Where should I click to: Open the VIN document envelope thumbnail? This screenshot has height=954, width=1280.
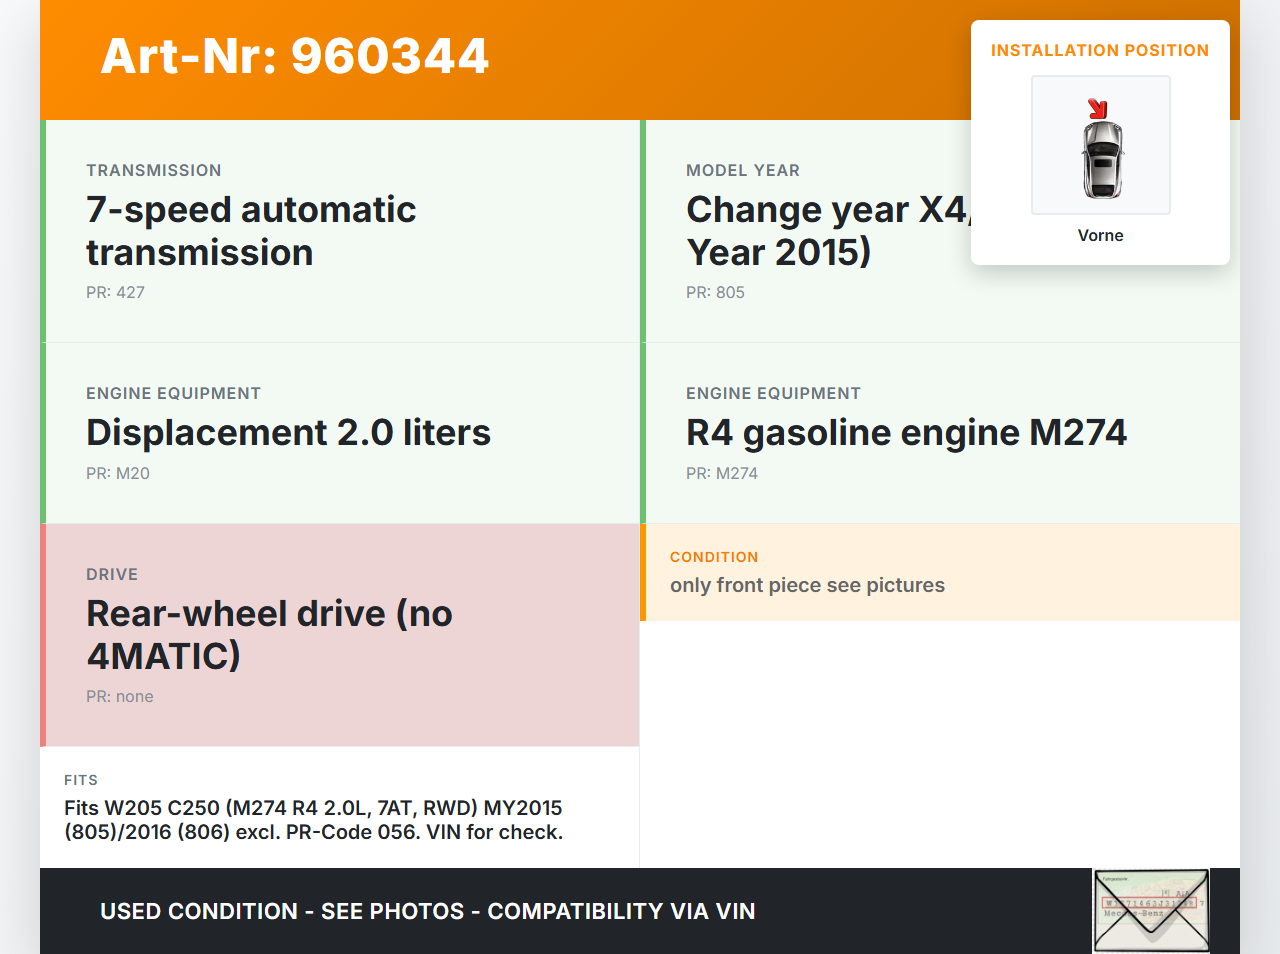point(1150,910)
